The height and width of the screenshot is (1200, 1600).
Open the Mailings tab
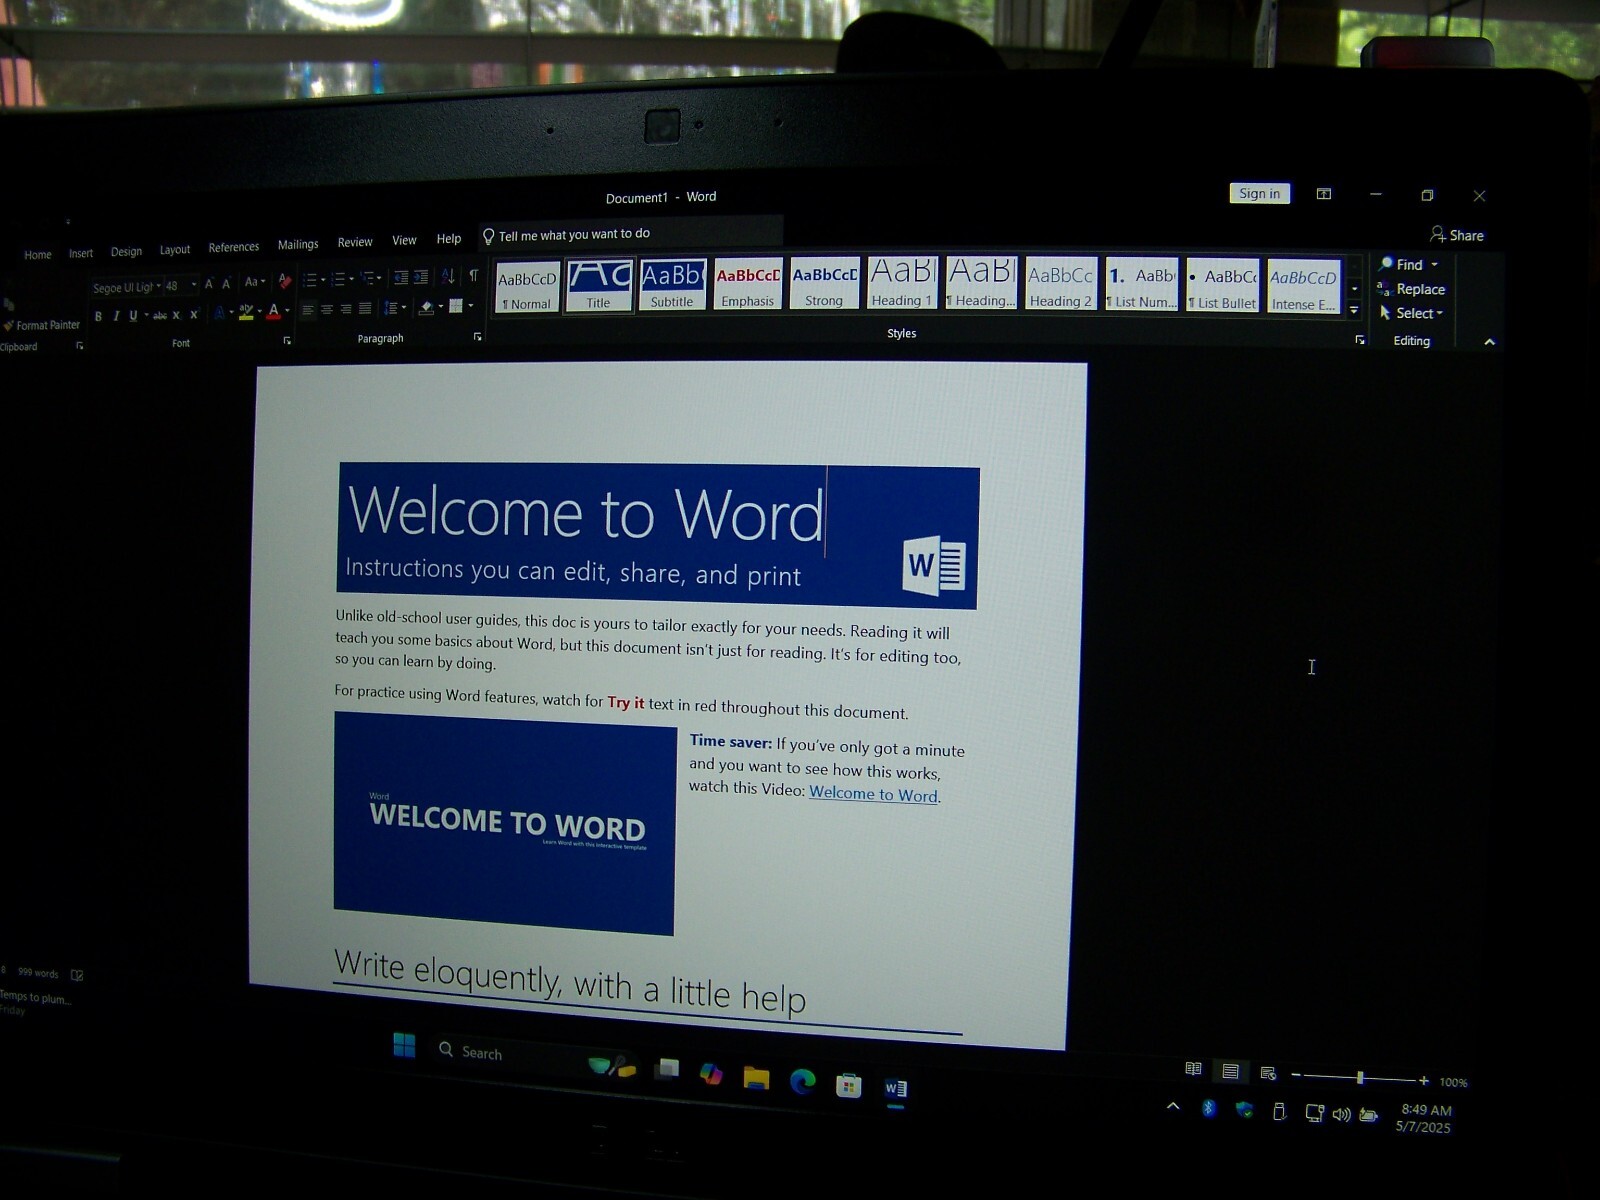pyautogui.click(x=298, y=244)
